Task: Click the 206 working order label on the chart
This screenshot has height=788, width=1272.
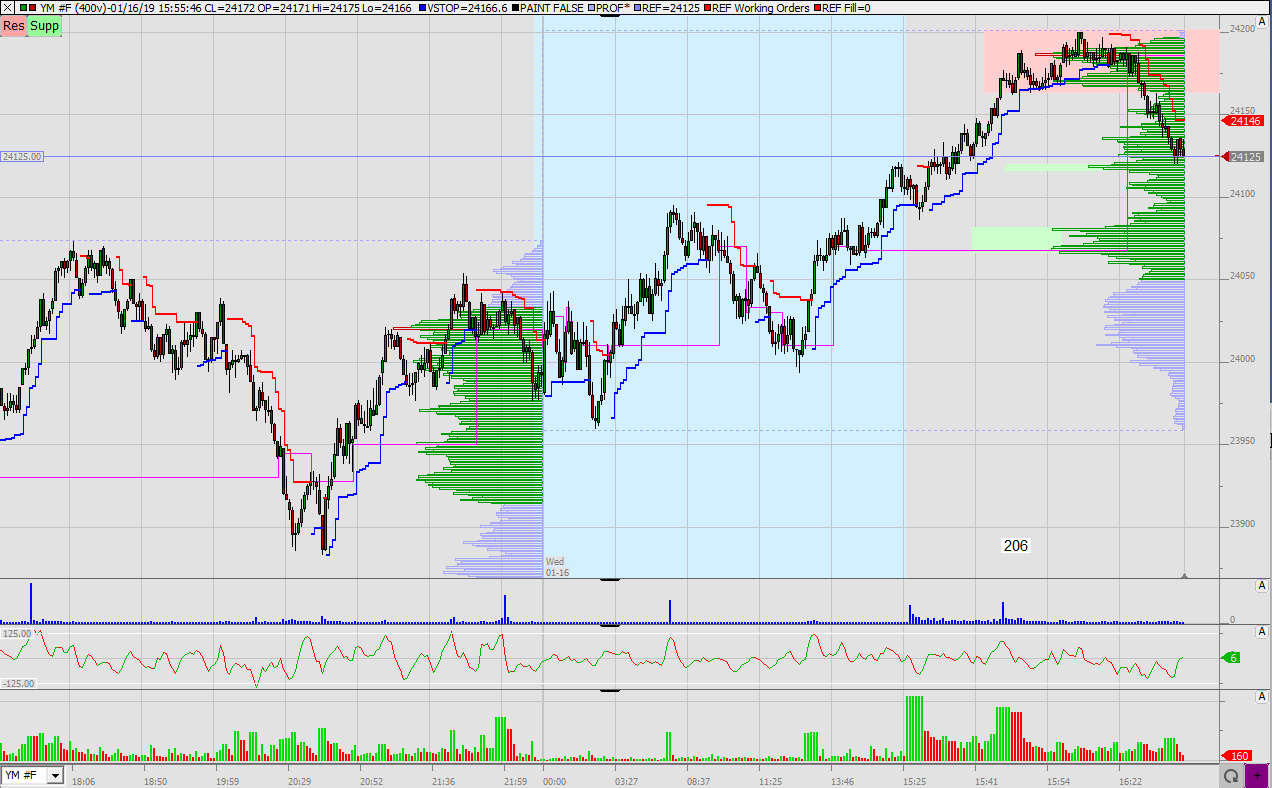Action: [x=1015, y=545]
